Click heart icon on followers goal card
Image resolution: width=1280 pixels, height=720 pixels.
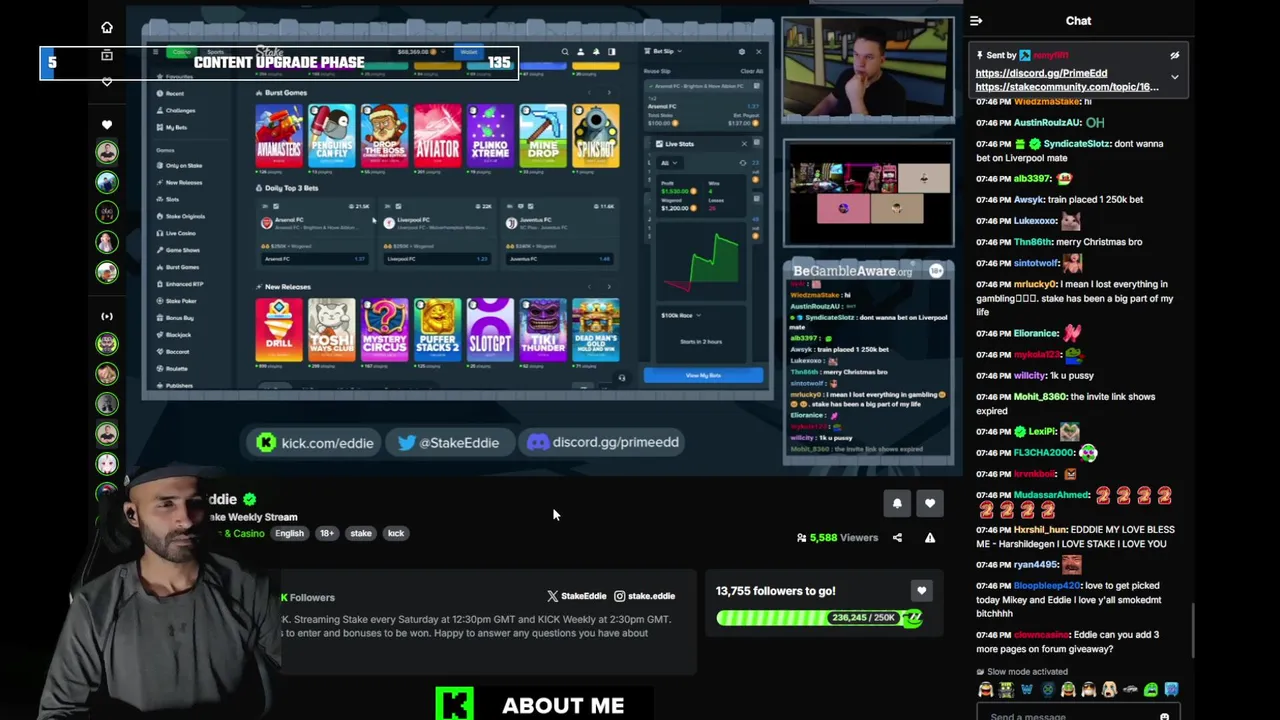(x=921, y=592)
